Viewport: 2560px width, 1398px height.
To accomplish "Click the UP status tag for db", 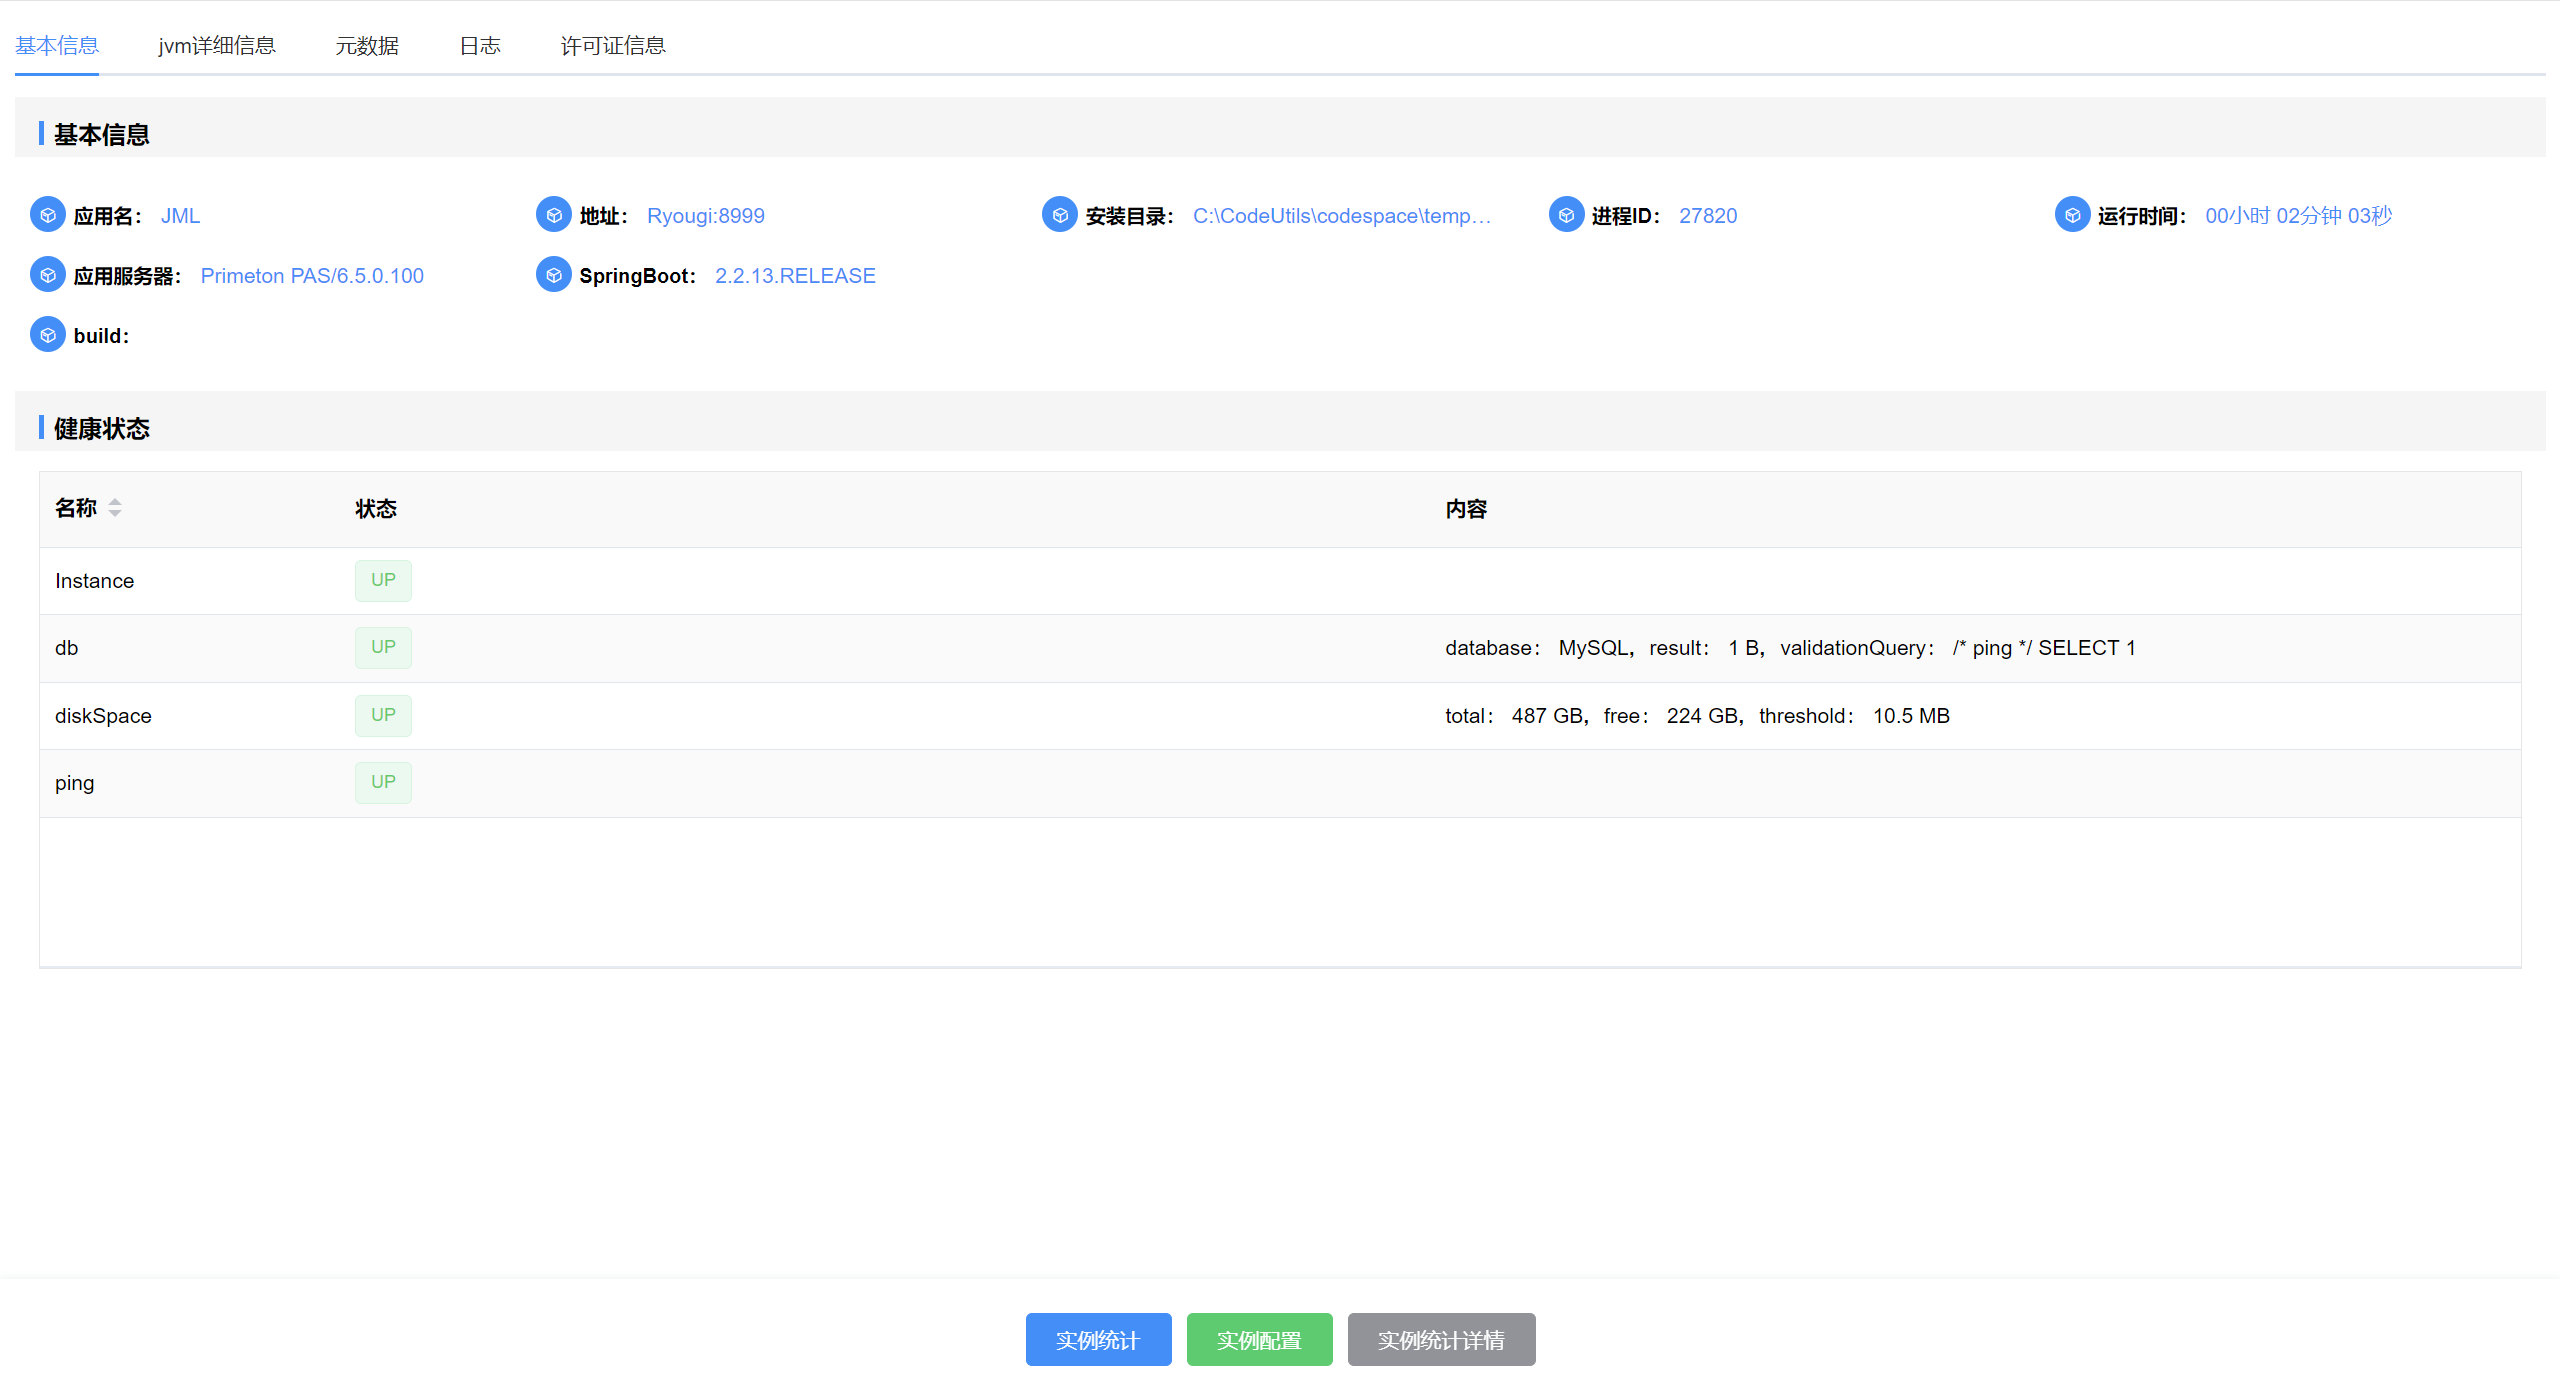I will click(383, 647).
